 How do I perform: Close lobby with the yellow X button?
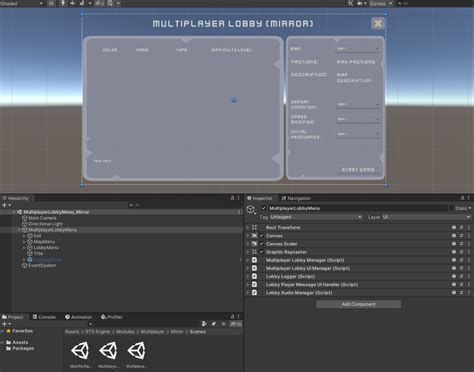click(x=378, y=24)
